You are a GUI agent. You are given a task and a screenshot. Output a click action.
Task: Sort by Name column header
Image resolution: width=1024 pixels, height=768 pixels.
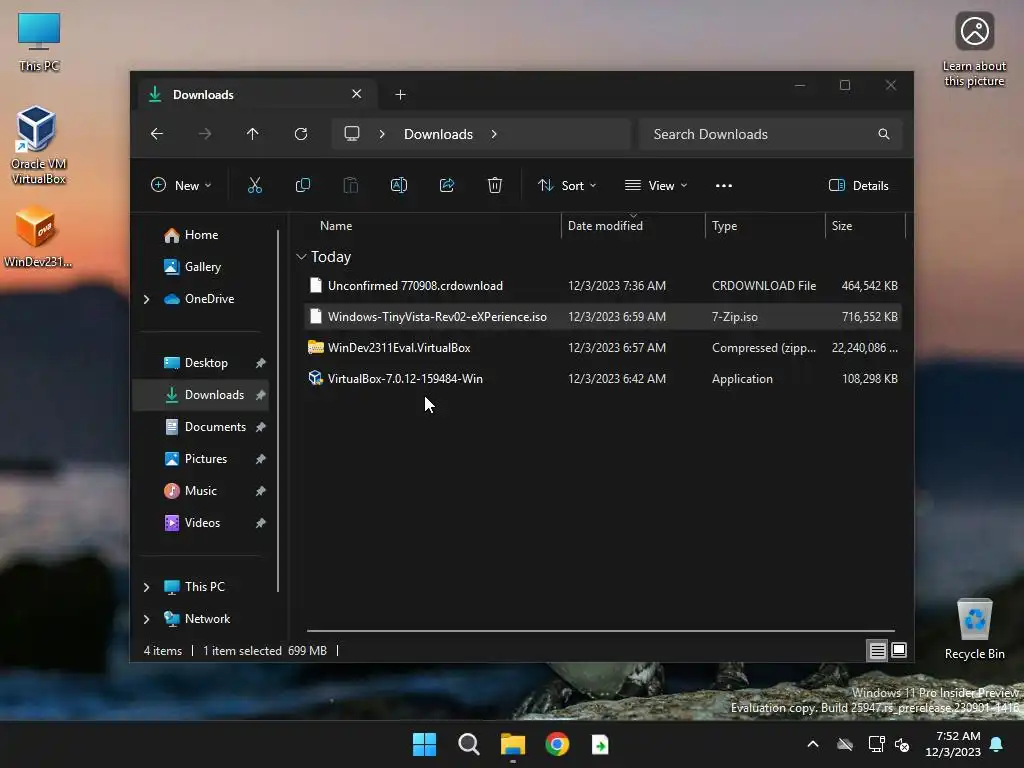(x=336, y=226)
